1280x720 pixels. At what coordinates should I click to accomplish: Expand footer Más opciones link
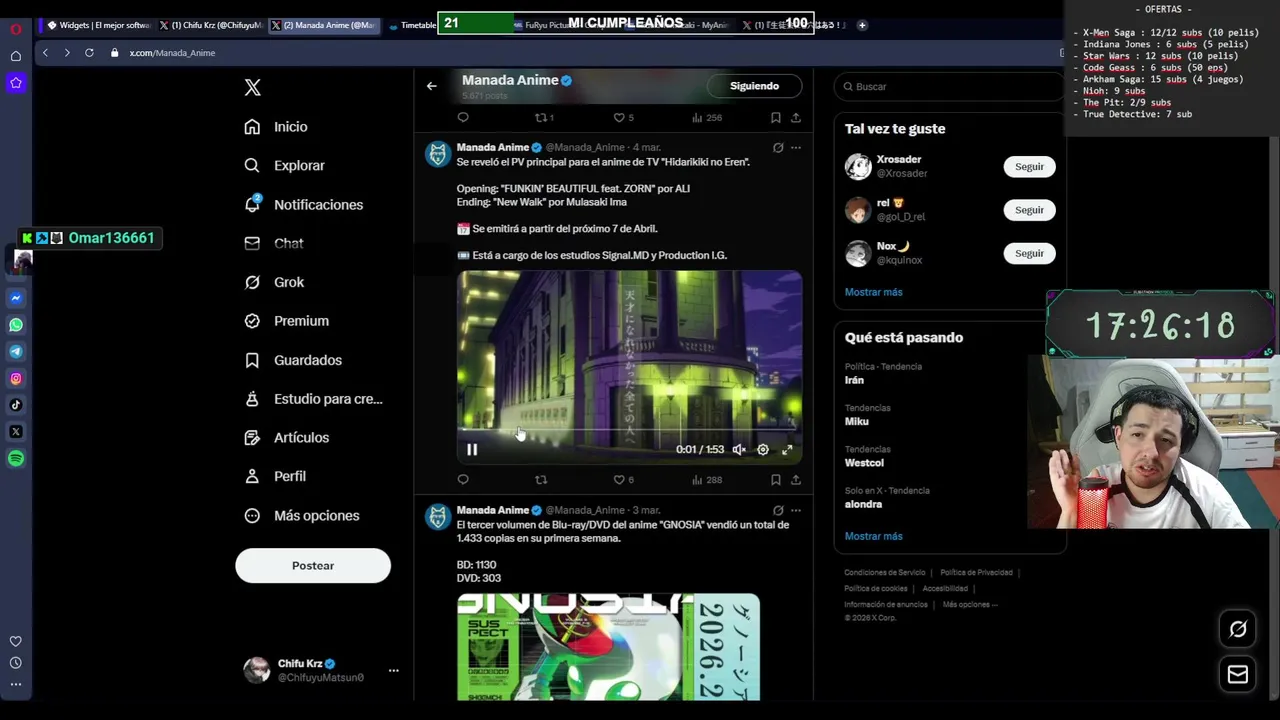970,605
